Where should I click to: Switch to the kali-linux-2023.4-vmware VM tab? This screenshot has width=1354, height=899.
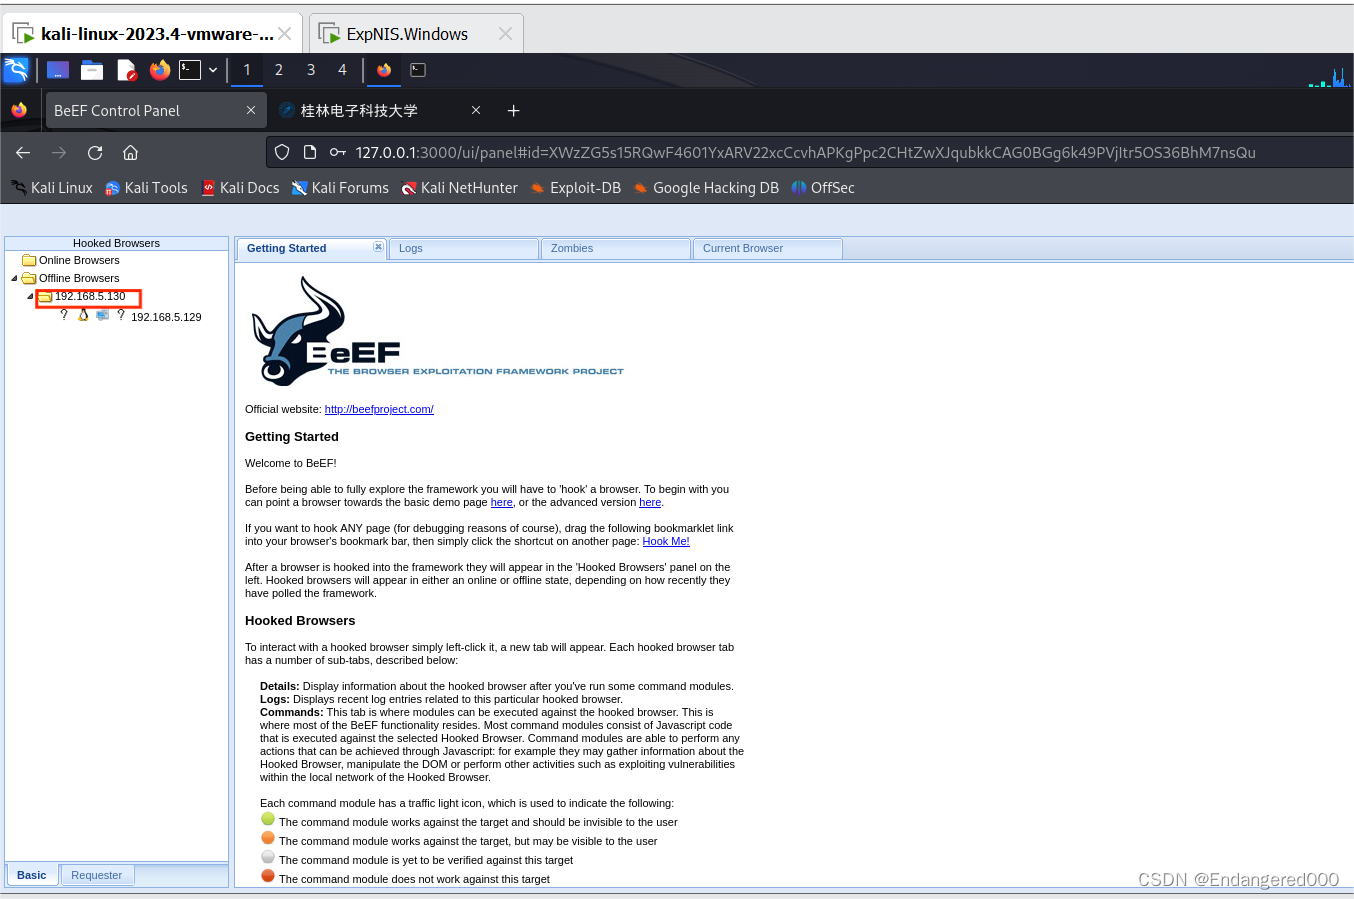click(153, 33)
